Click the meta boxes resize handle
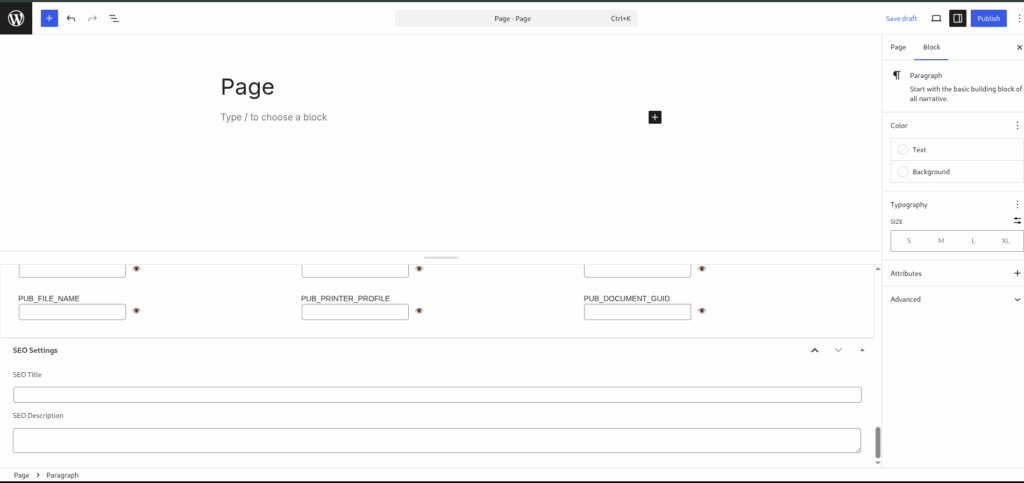 [x=441, y=258]
